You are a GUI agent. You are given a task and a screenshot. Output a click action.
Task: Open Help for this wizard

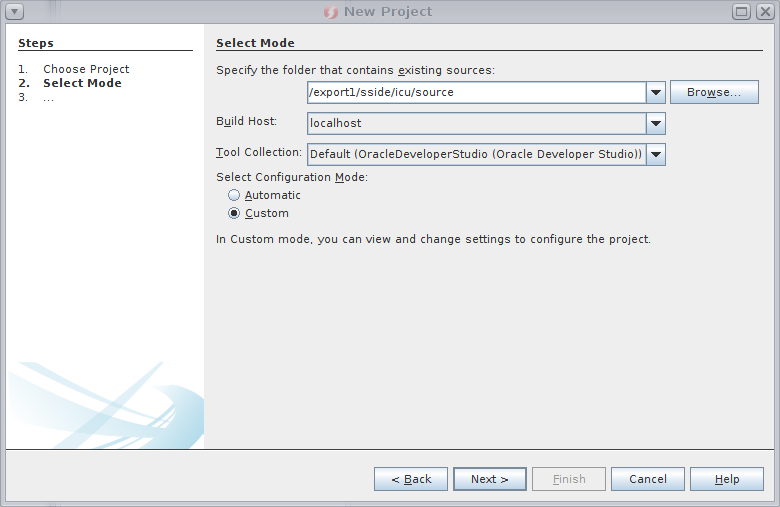click(x=727, y=479)
